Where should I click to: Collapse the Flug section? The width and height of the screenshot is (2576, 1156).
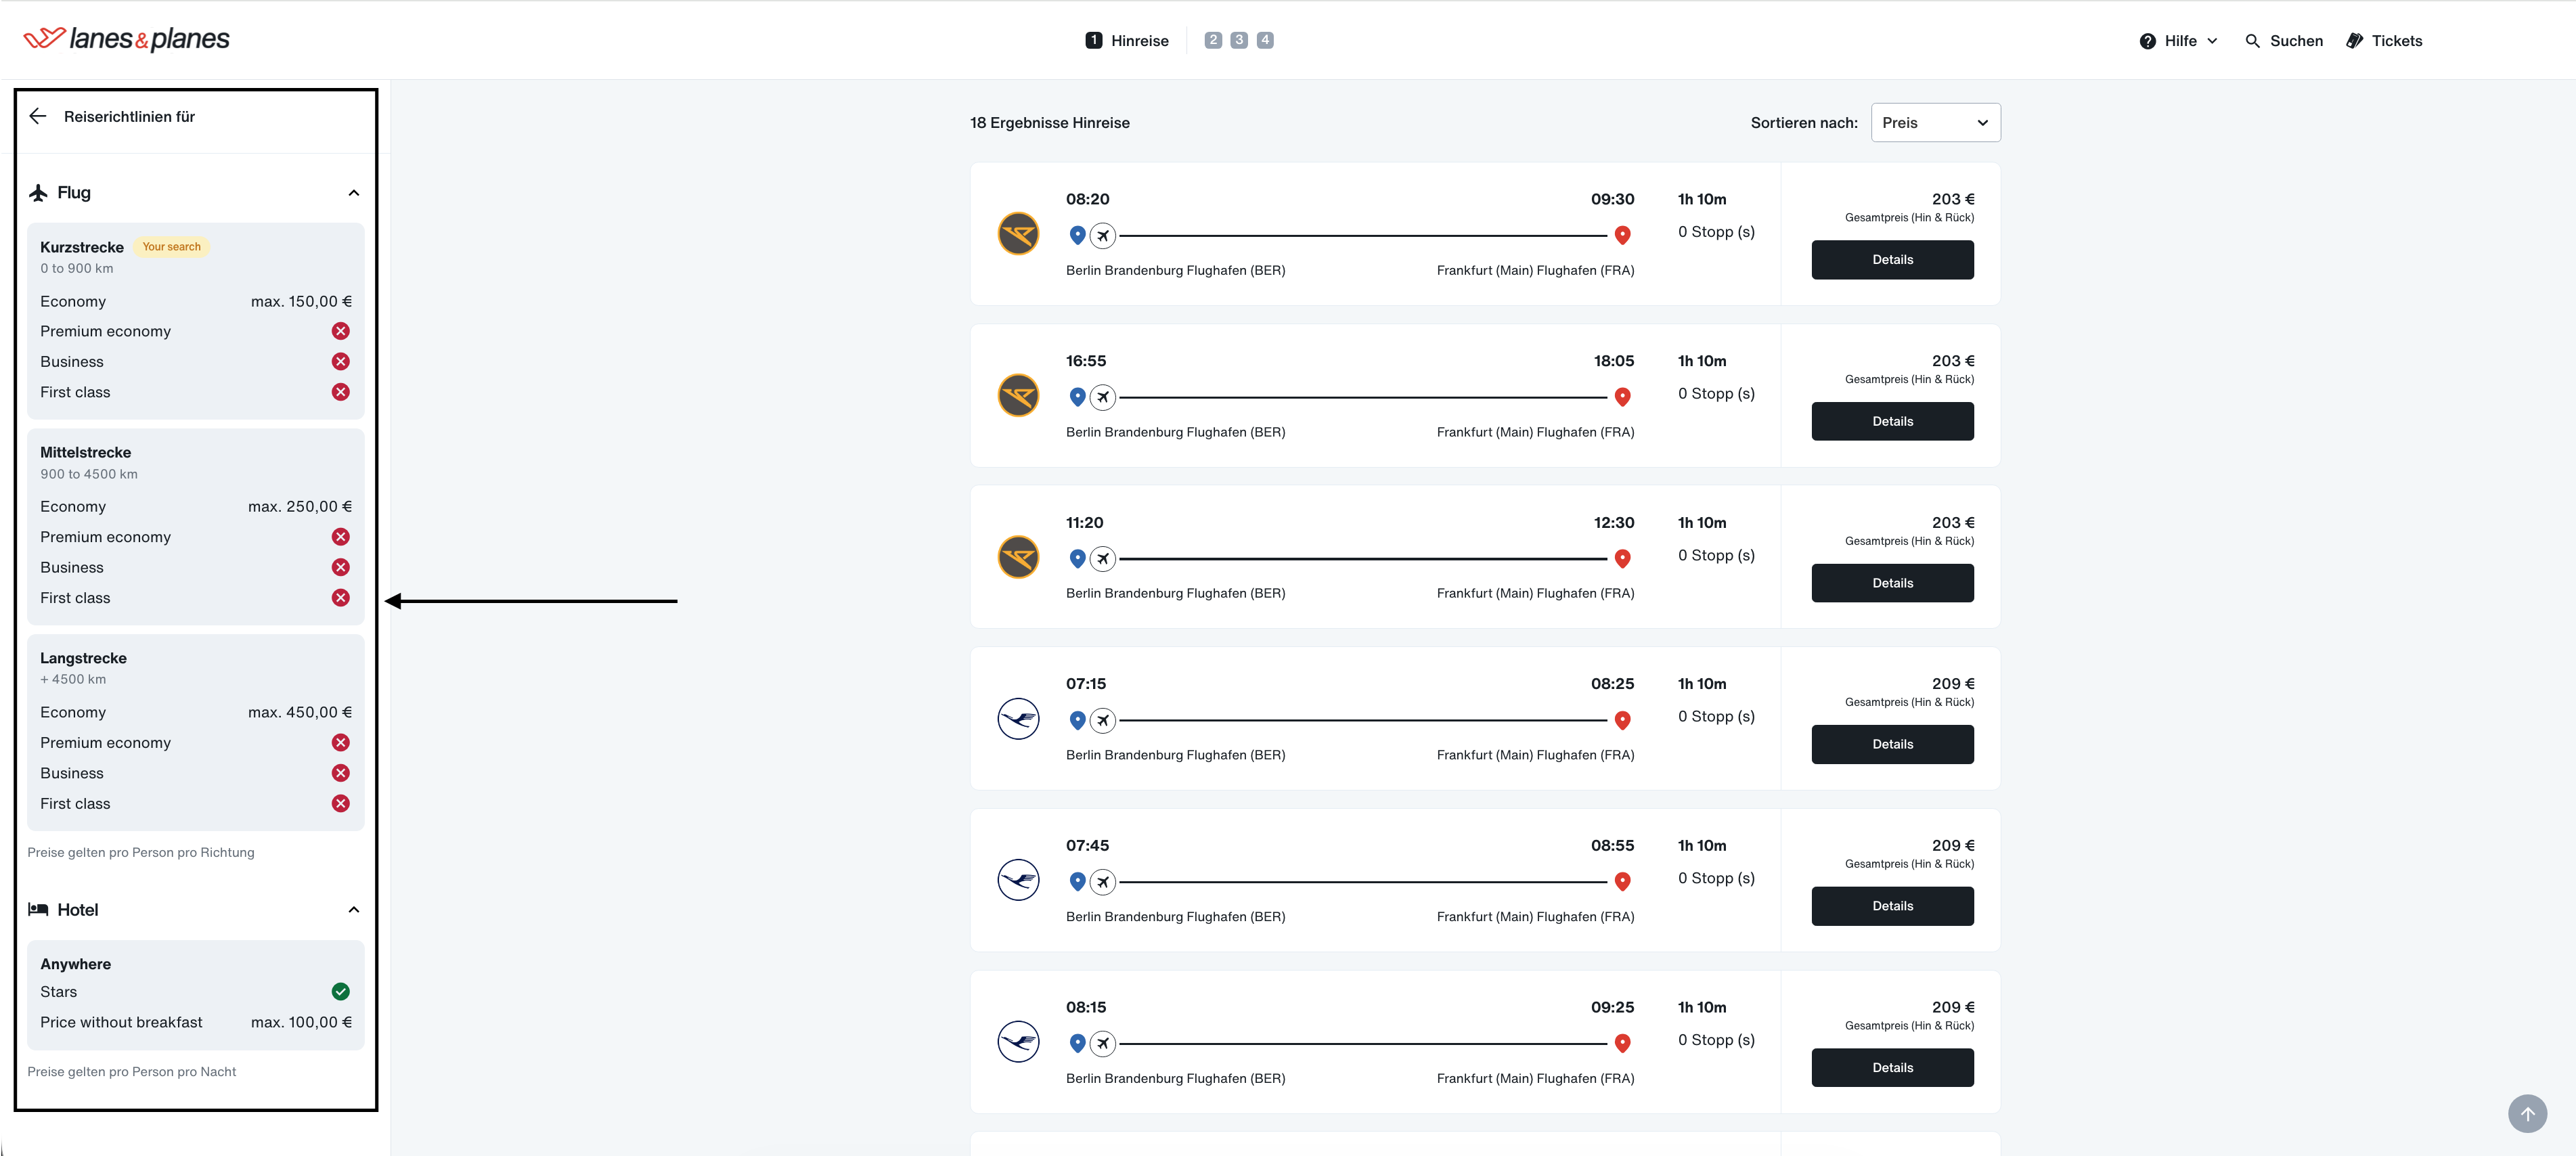pos(353,193)
